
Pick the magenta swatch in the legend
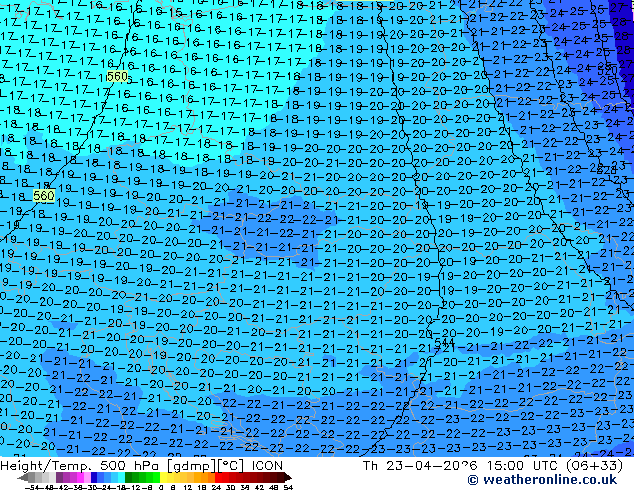click(x=80, y=478)
